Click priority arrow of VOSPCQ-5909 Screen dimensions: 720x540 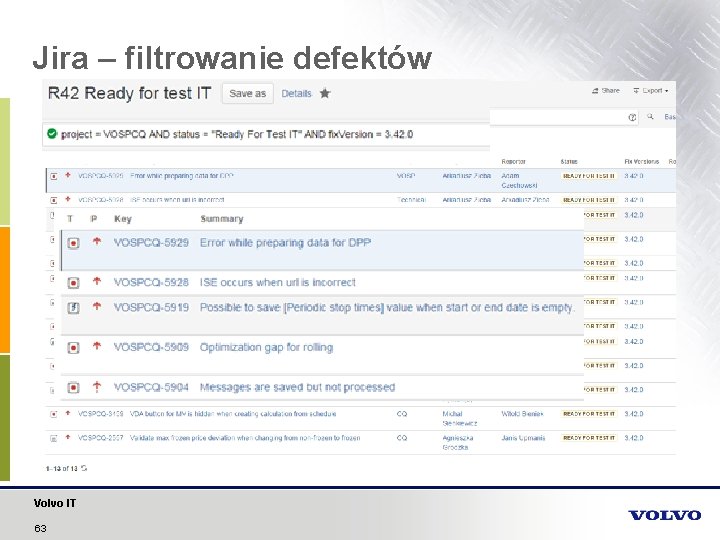click(96, 346)
